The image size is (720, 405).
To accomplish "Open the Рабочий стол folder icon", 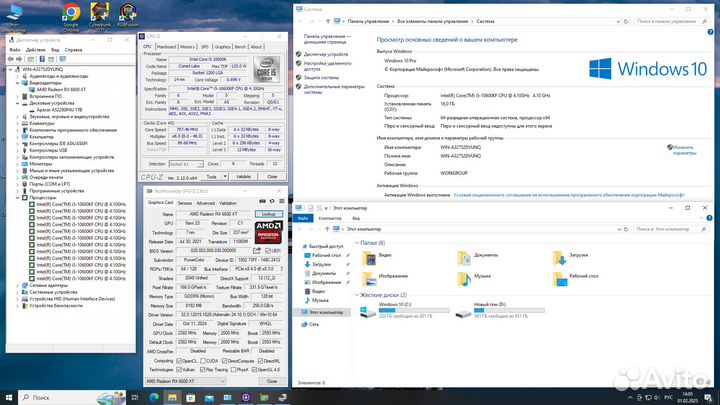I will (559, 279).
